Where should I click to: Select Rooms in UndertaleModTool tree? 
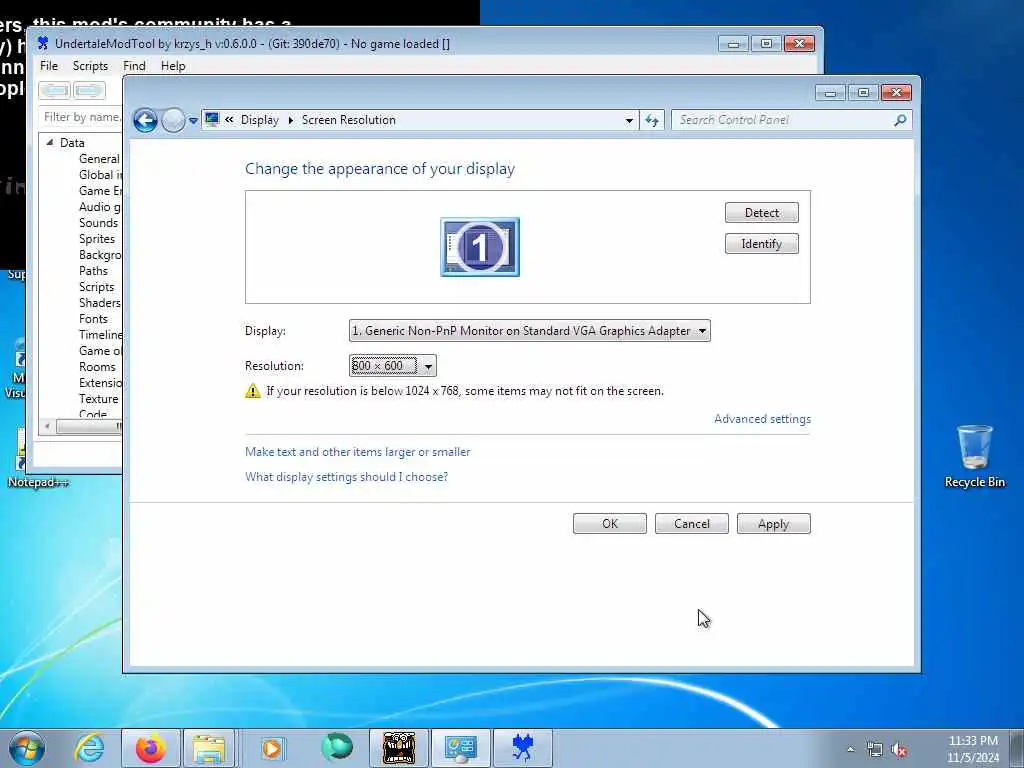[x=97, y=367]
